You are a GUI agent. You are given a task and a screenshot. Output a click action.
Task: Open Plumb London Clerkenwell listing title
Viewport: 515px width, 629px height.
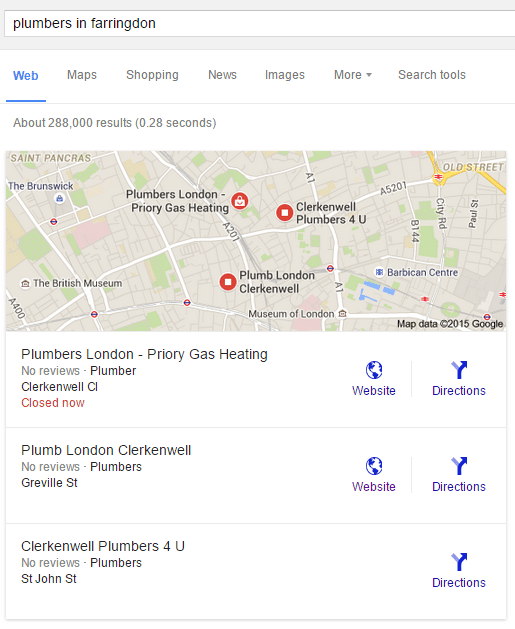click(x=106, y=450)
